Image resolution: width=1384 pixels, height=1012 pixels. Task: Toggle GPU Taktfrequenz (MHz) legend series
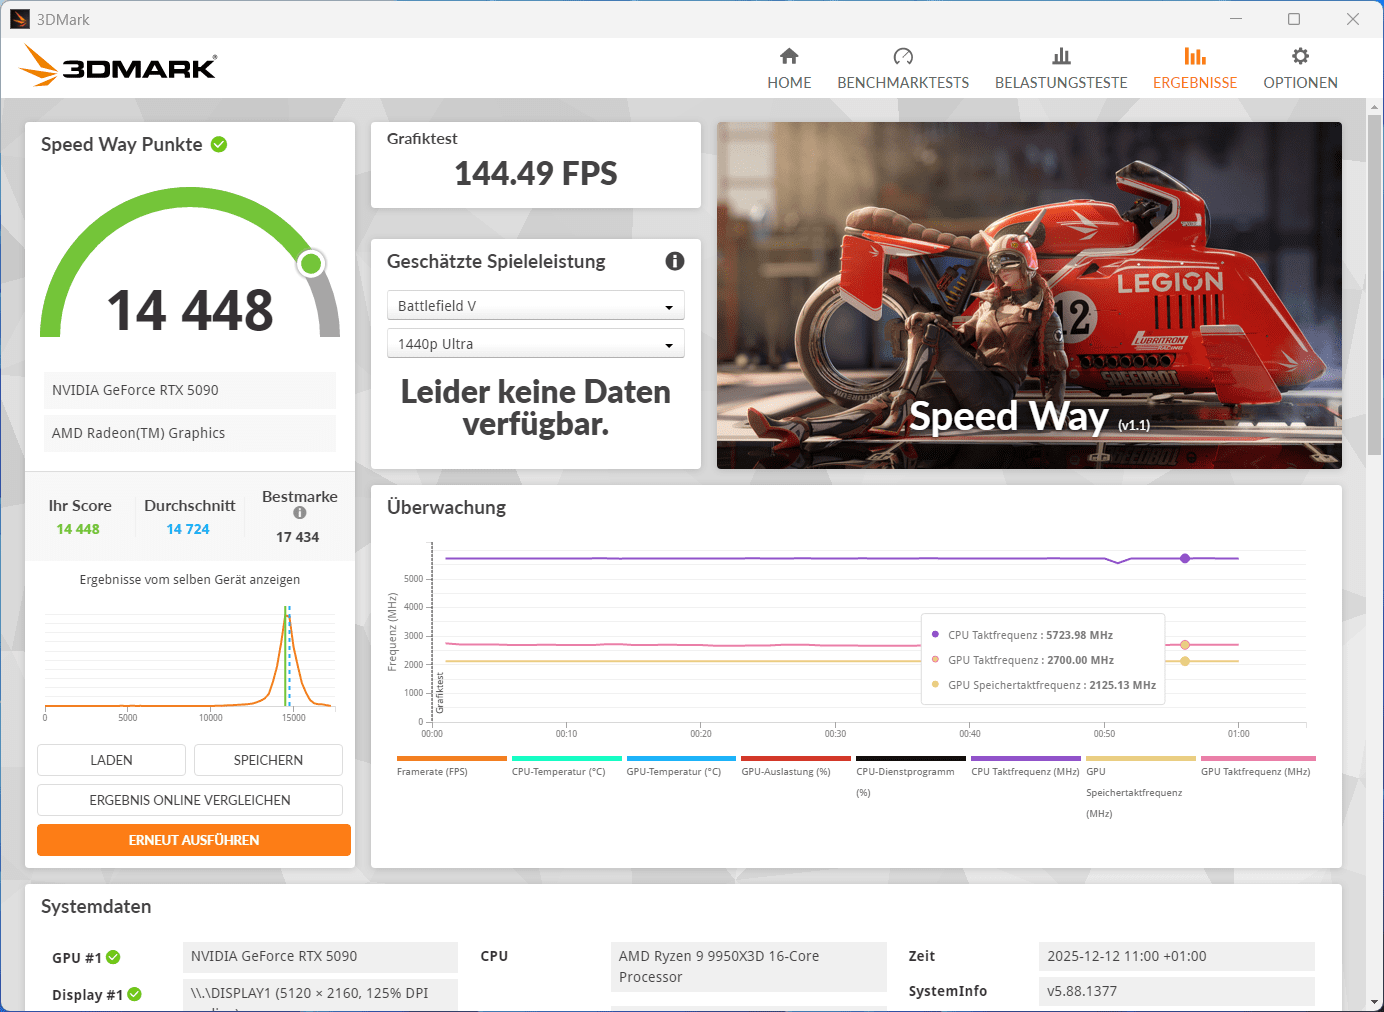(1258, 766)
